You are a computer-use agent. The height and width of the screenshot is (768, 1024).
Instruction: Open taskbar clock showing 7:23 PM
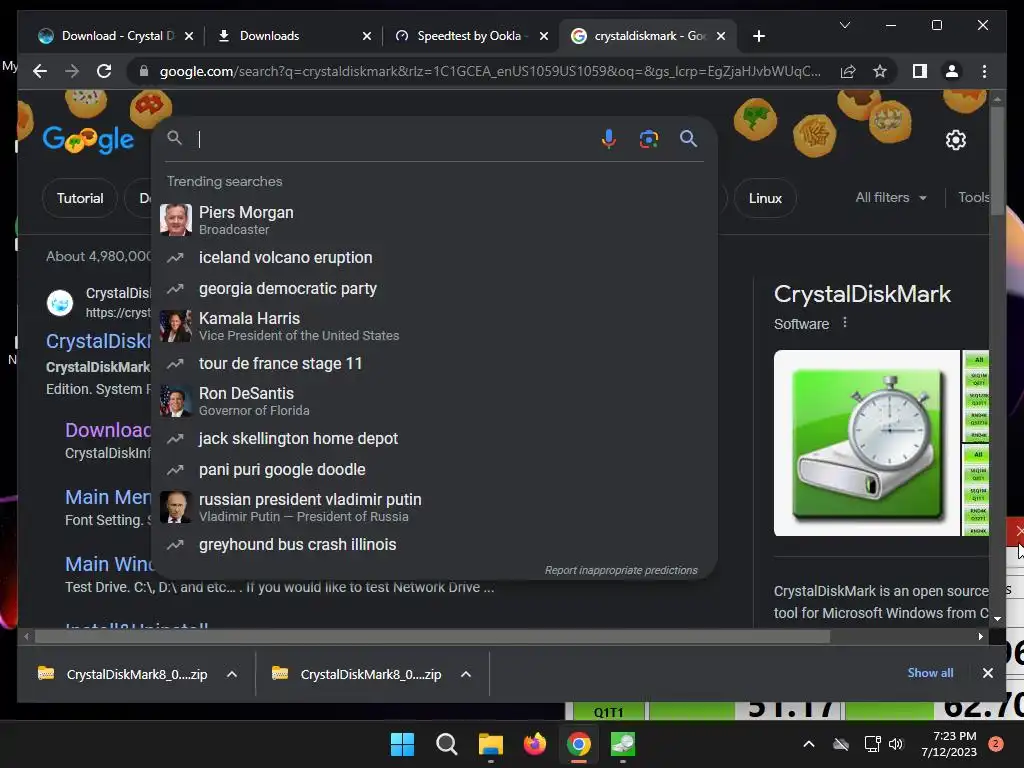pos(949,744)
